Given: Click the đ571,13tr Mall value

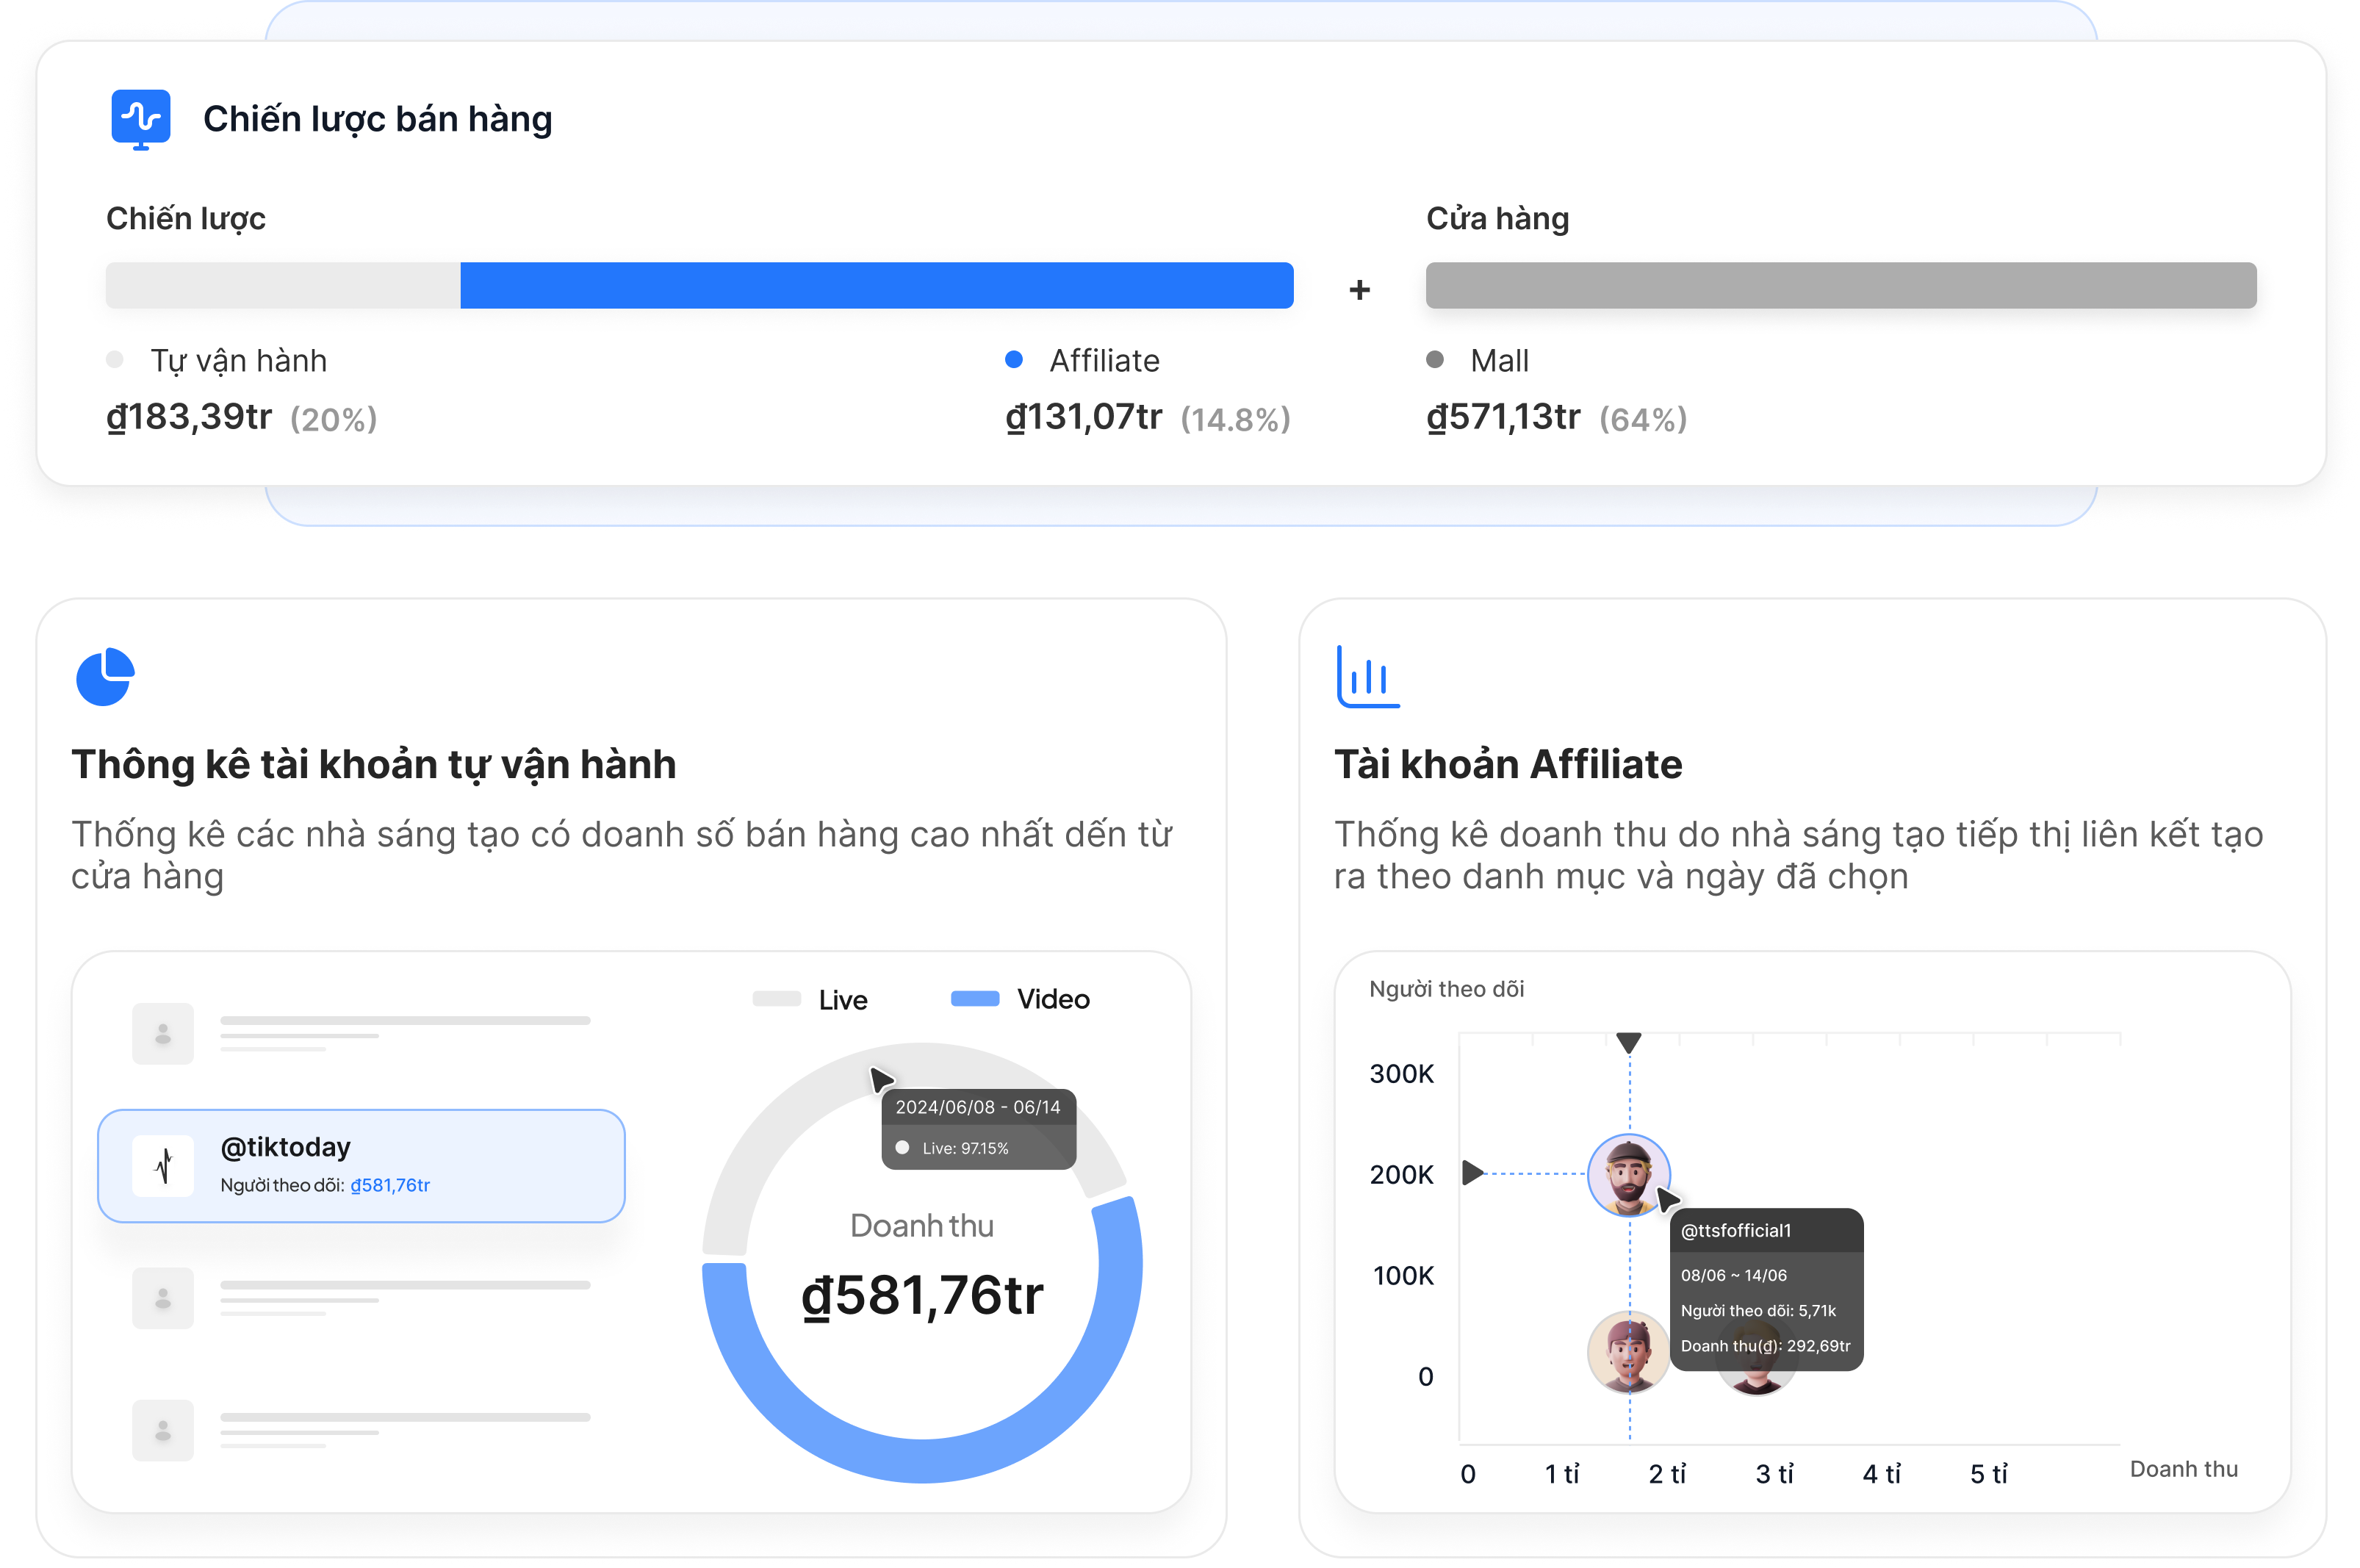Looking at the screenshot, I should [x=1503, y=417].
